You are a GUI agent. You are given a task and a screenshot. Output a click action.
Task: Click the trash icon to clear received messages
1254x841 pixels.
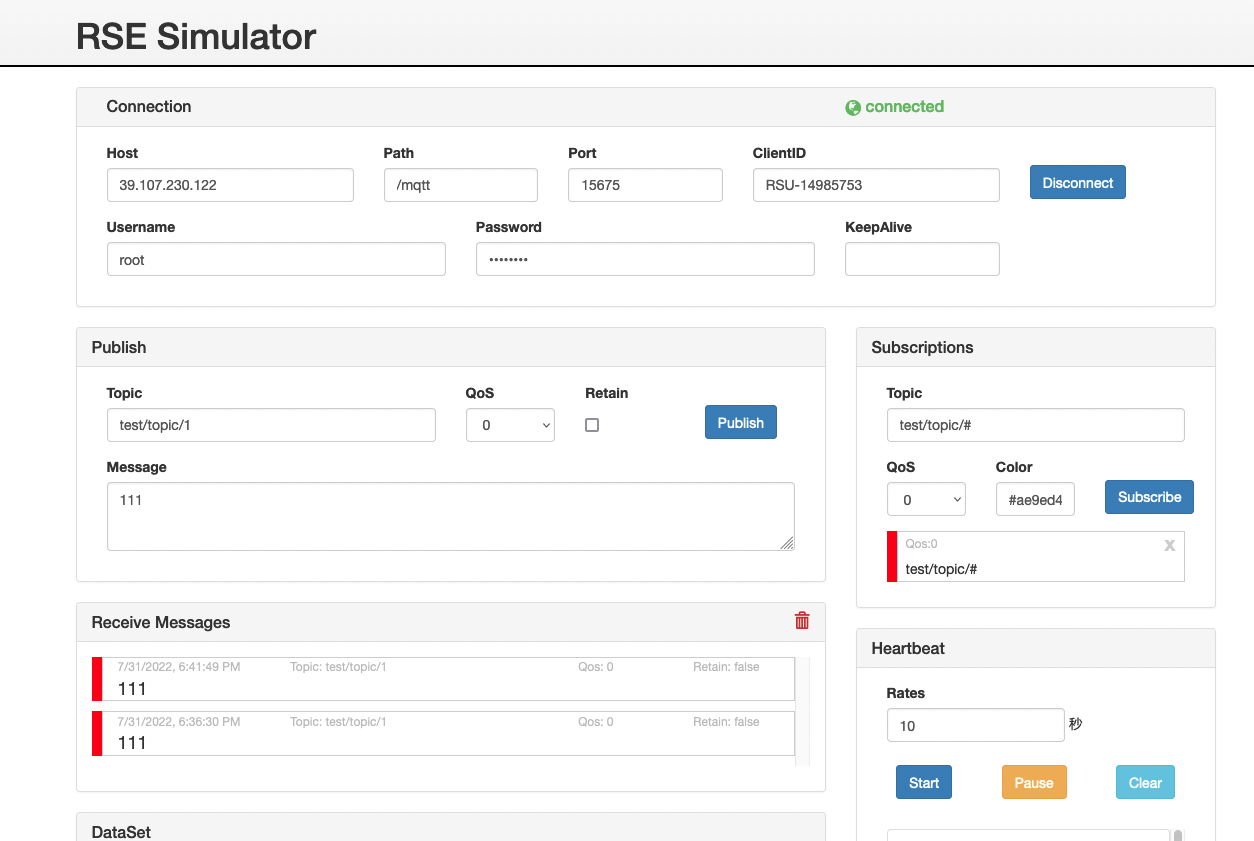click(x=801, y=620)
